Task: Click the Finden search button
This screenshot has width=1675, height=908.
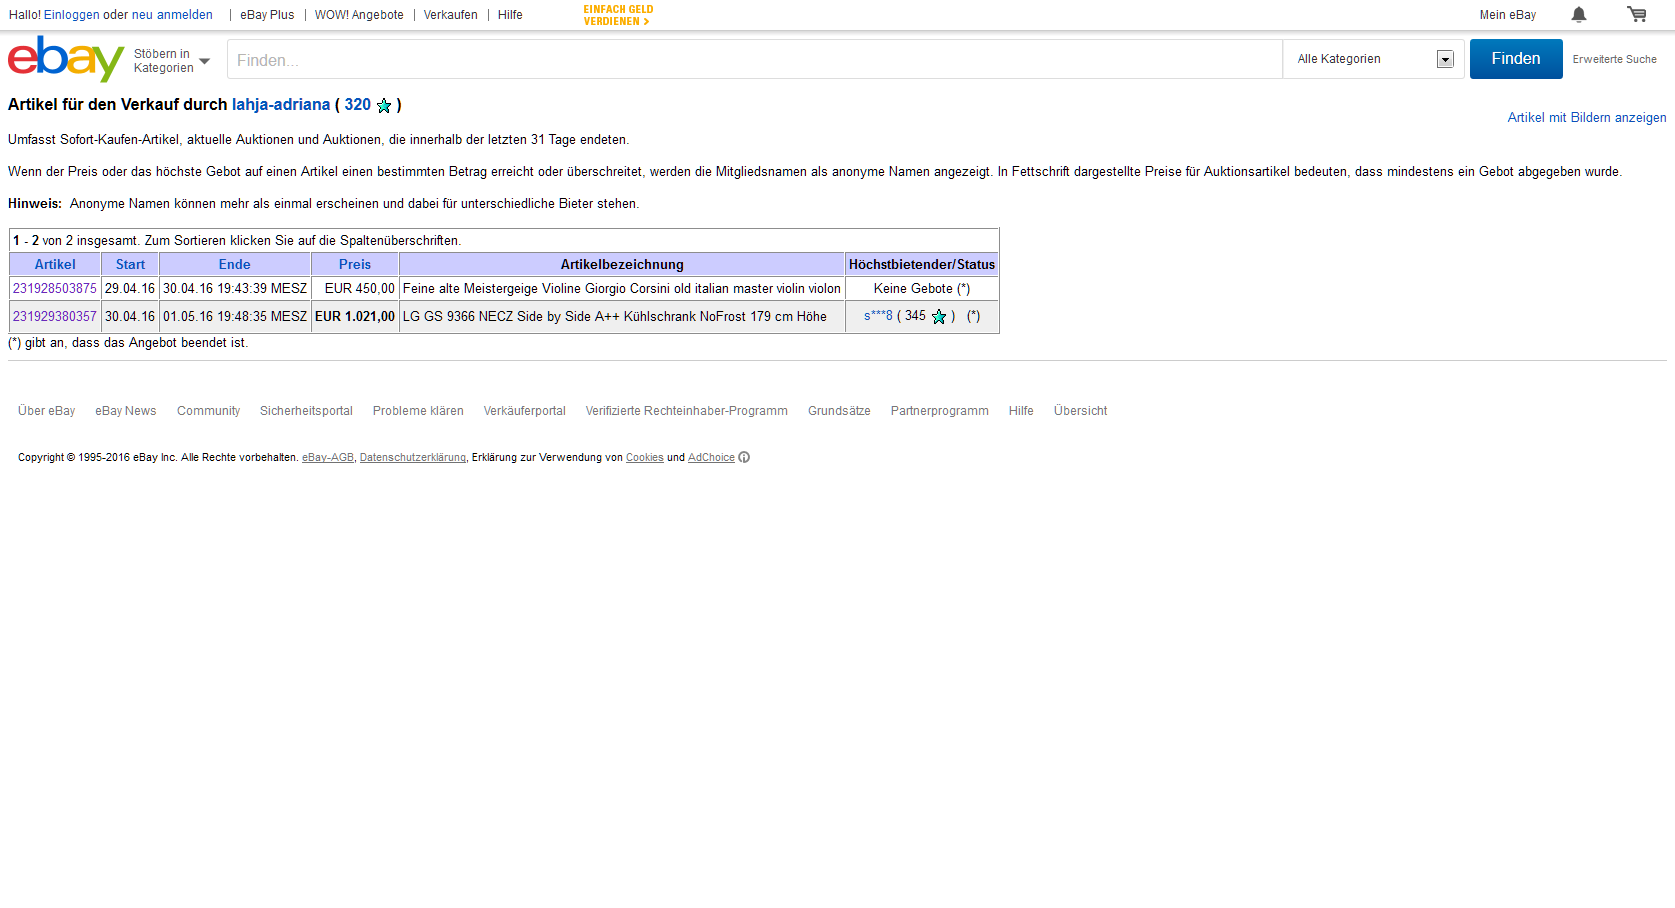Action: click(x=1516, y=59)
